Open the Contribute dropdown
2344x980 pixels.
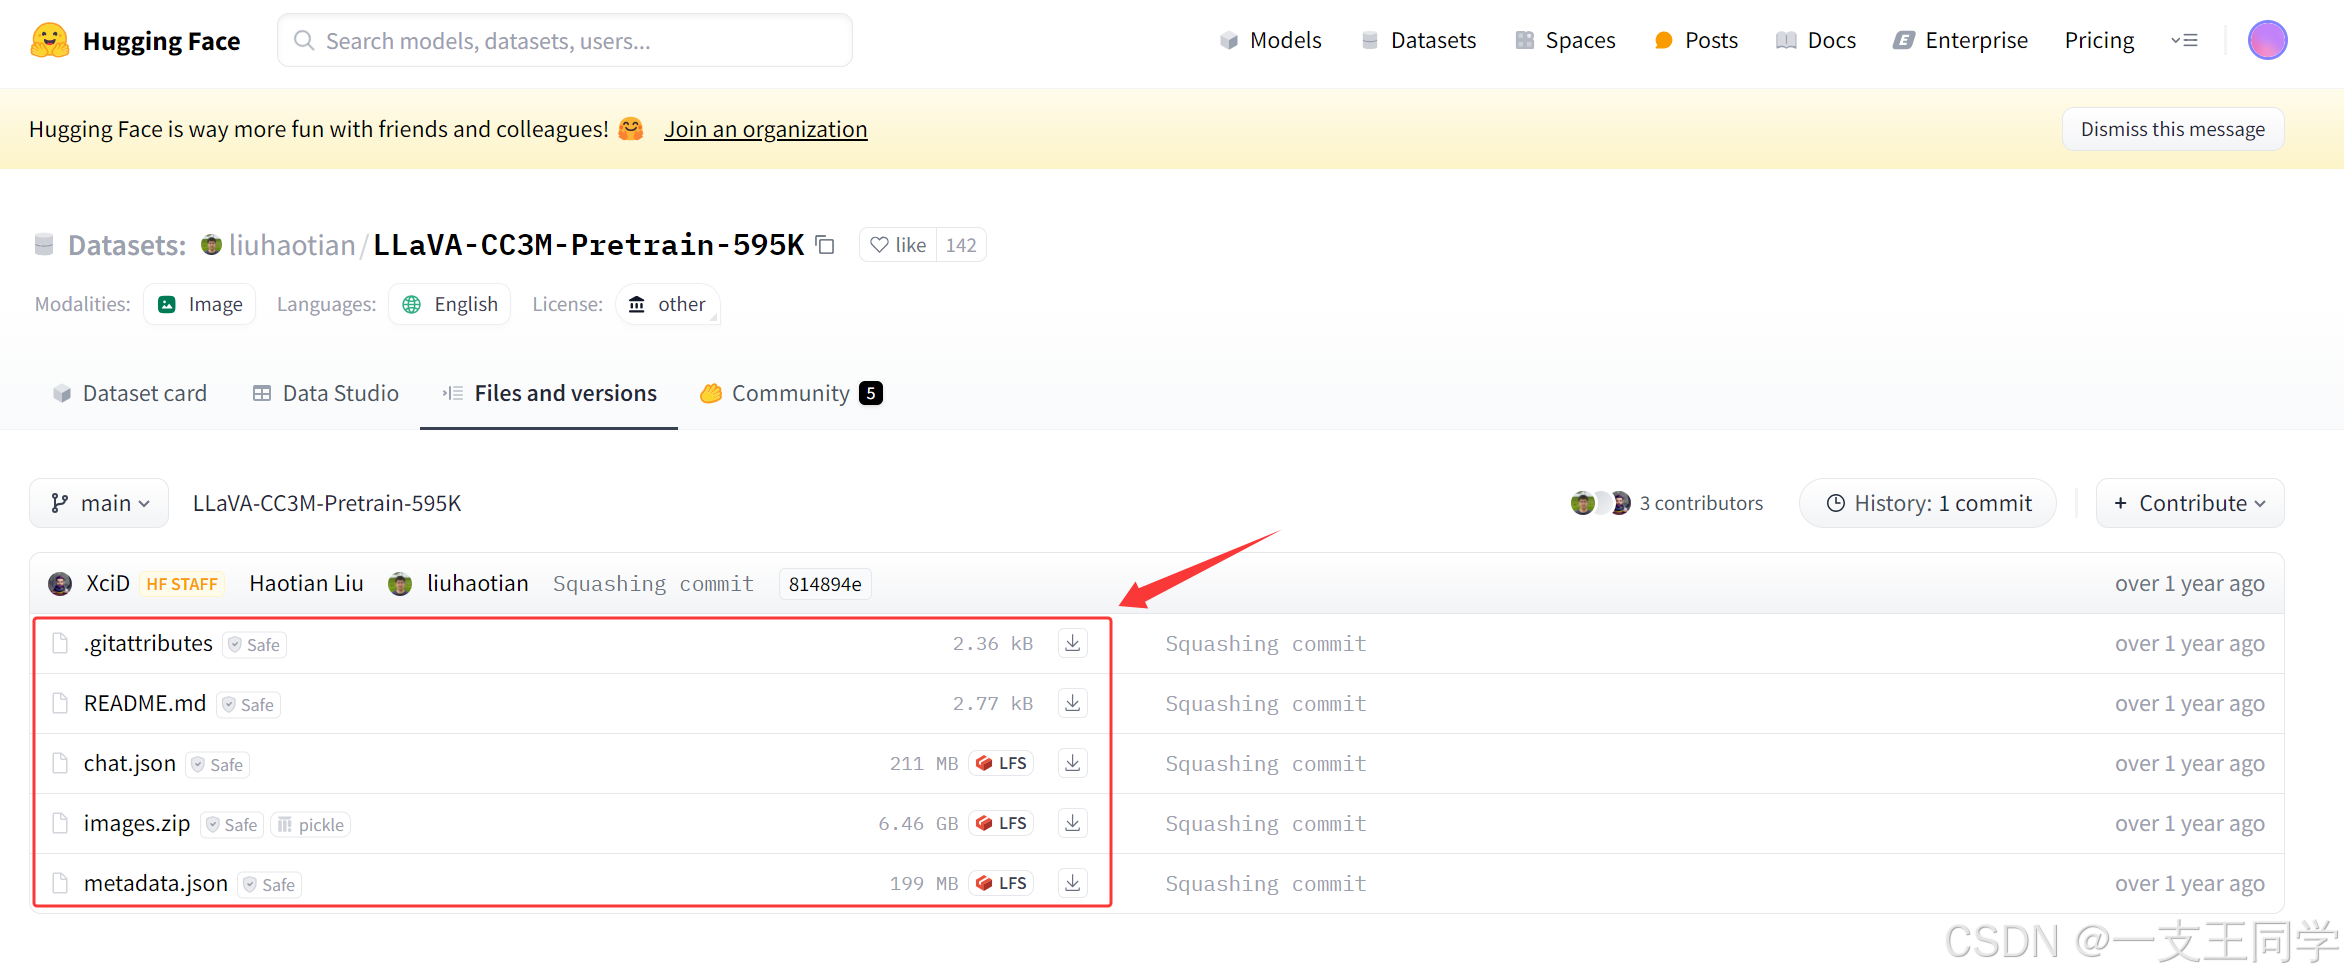point(2190,503)
